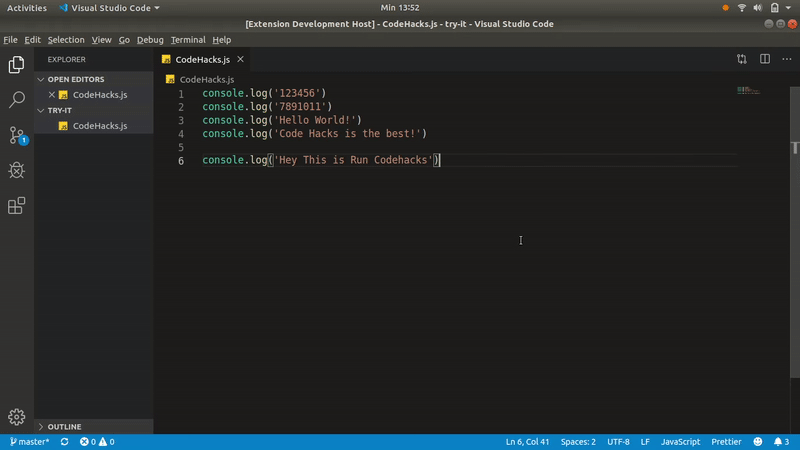Switch to the CodeHacks.js tab
This screenshot has height=450, width=800.
pyautogui.click(x=203, y=59)
